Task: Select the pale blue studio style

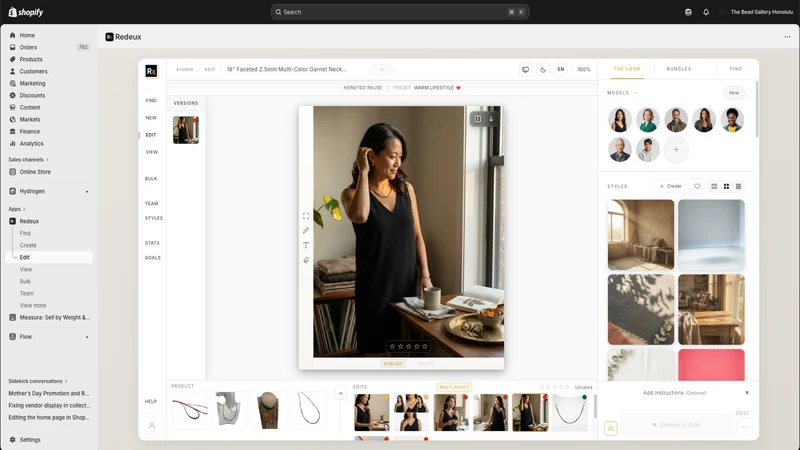Action: tap(711, 235)
